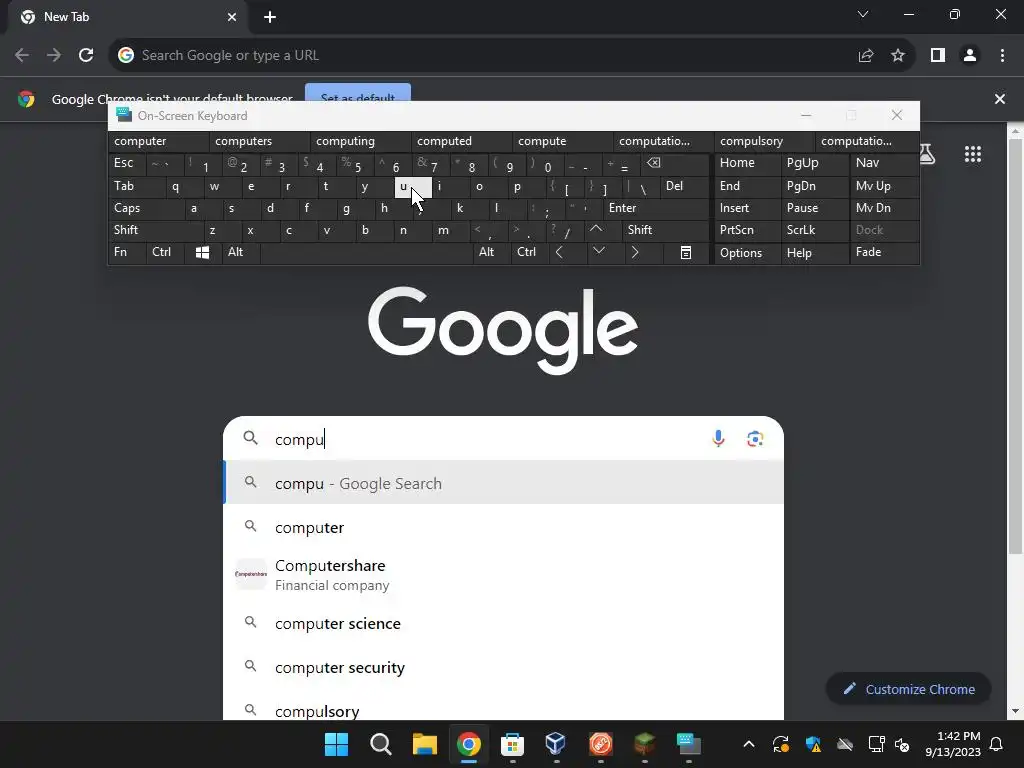Open Microsoft Store from taskbar
1024x768 pixels.
[x=513, y=744]
